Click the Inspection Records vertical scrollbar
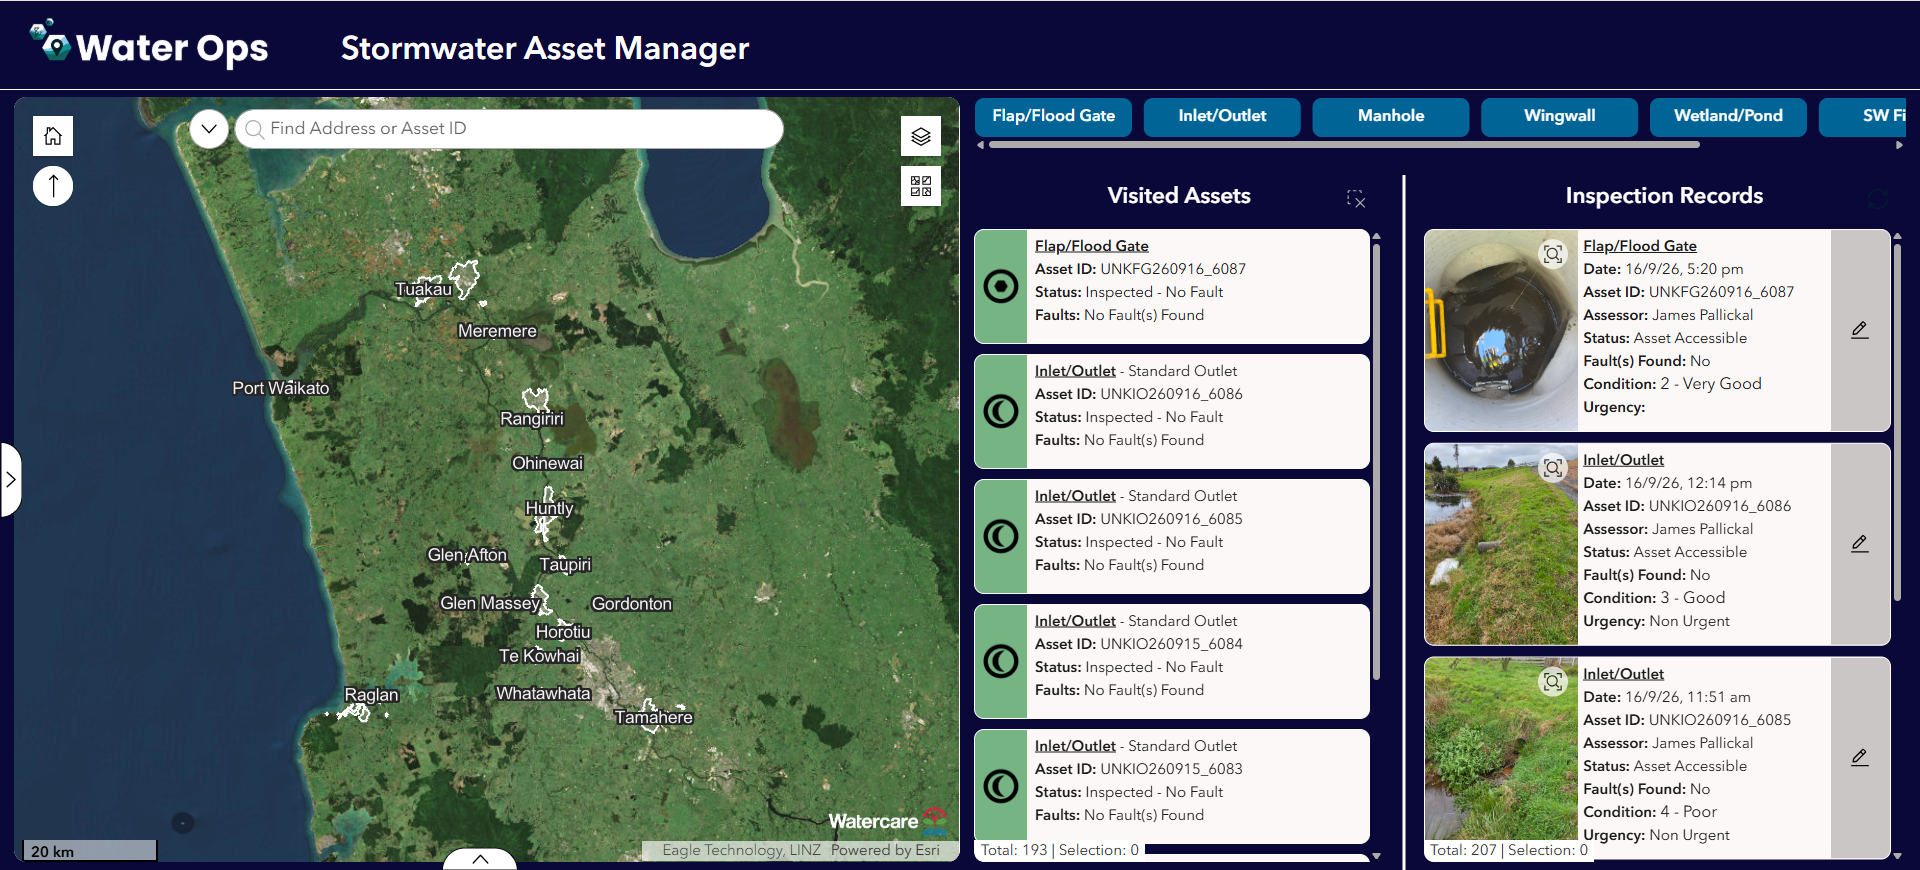Viewport: 1920px width, 870px height. tap(1897, 422)
